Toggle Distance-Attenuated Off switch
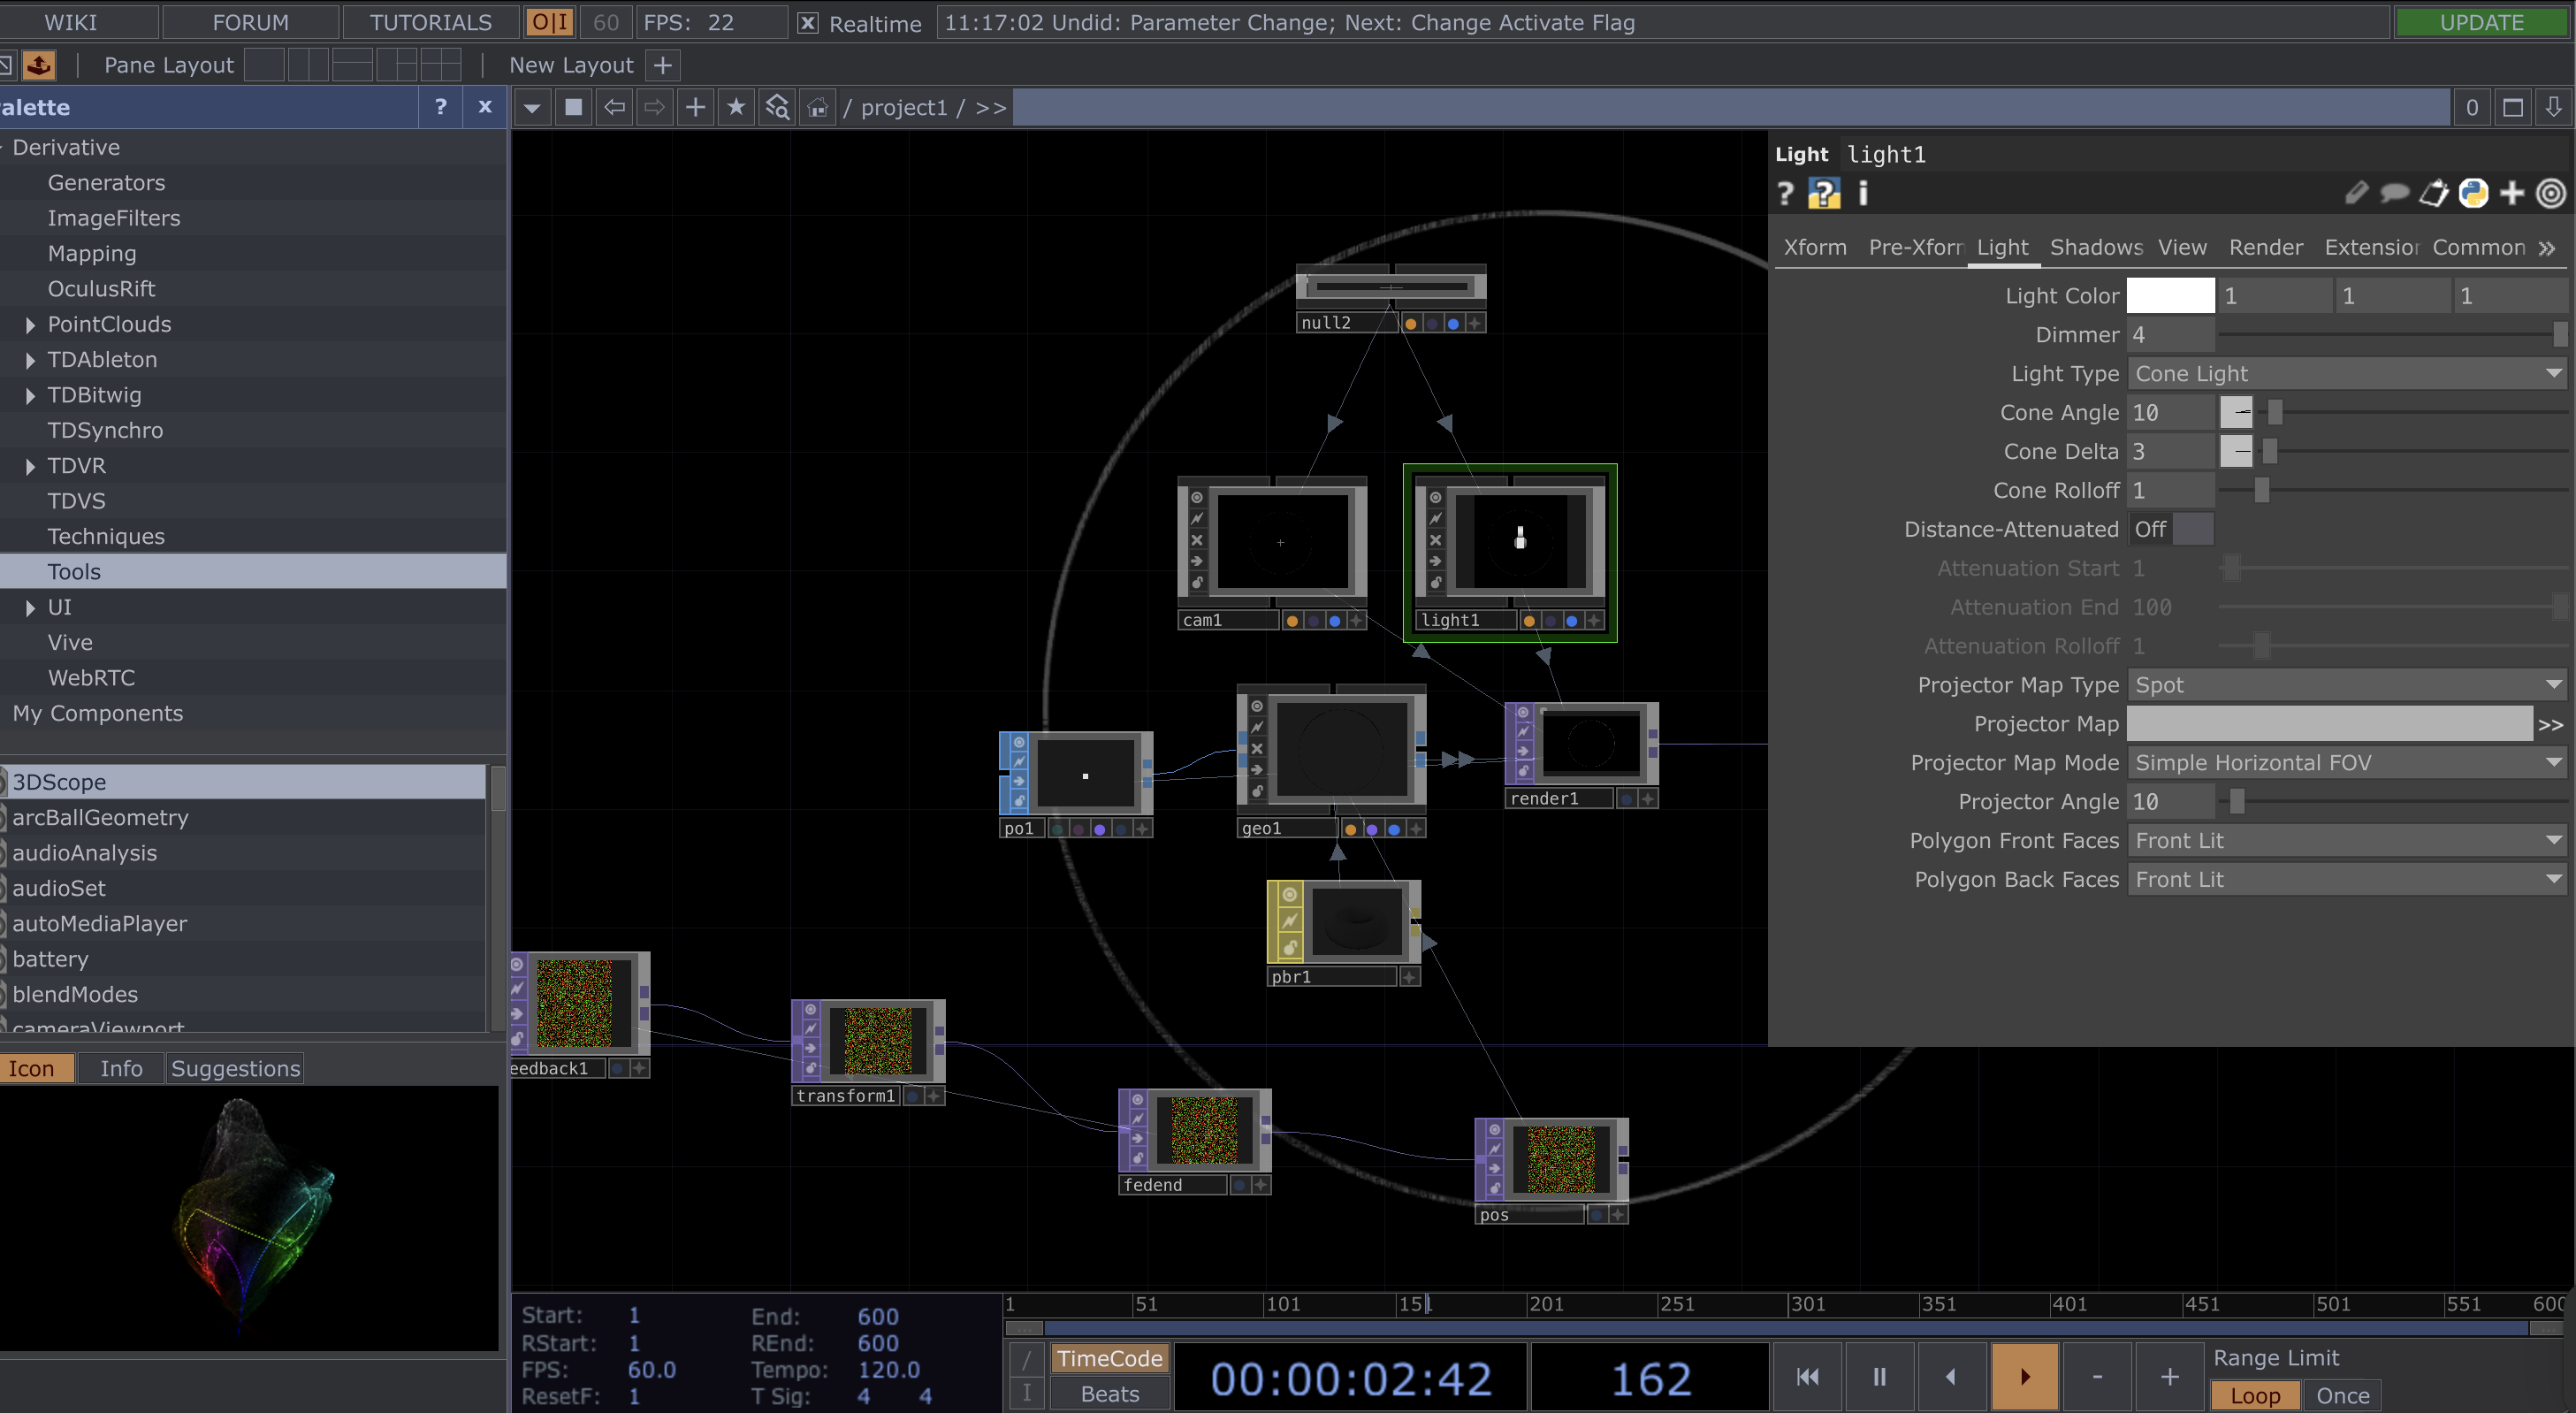The image size is (2576, 1413). click(x=2170, y=529)
